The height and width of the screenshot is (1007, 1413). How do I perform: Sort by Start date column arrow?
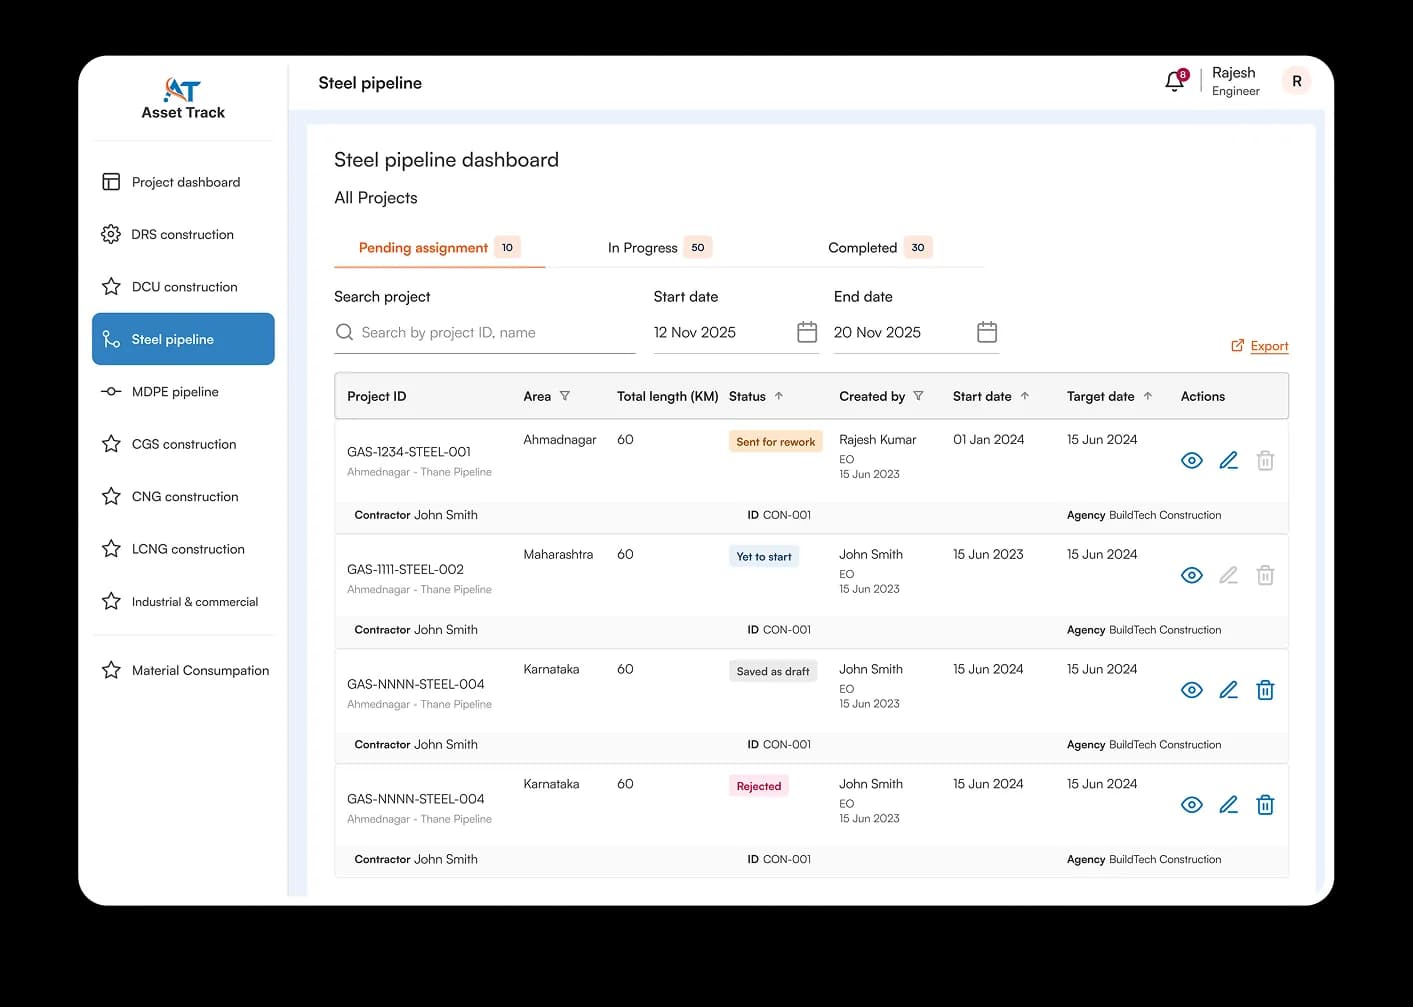pos(1025,396)
